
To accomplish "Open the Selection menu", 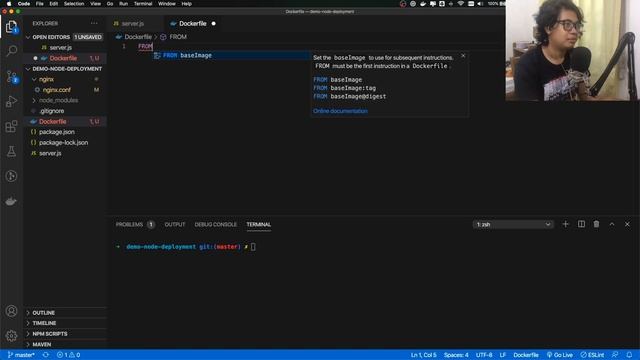I will pos(74,4).
